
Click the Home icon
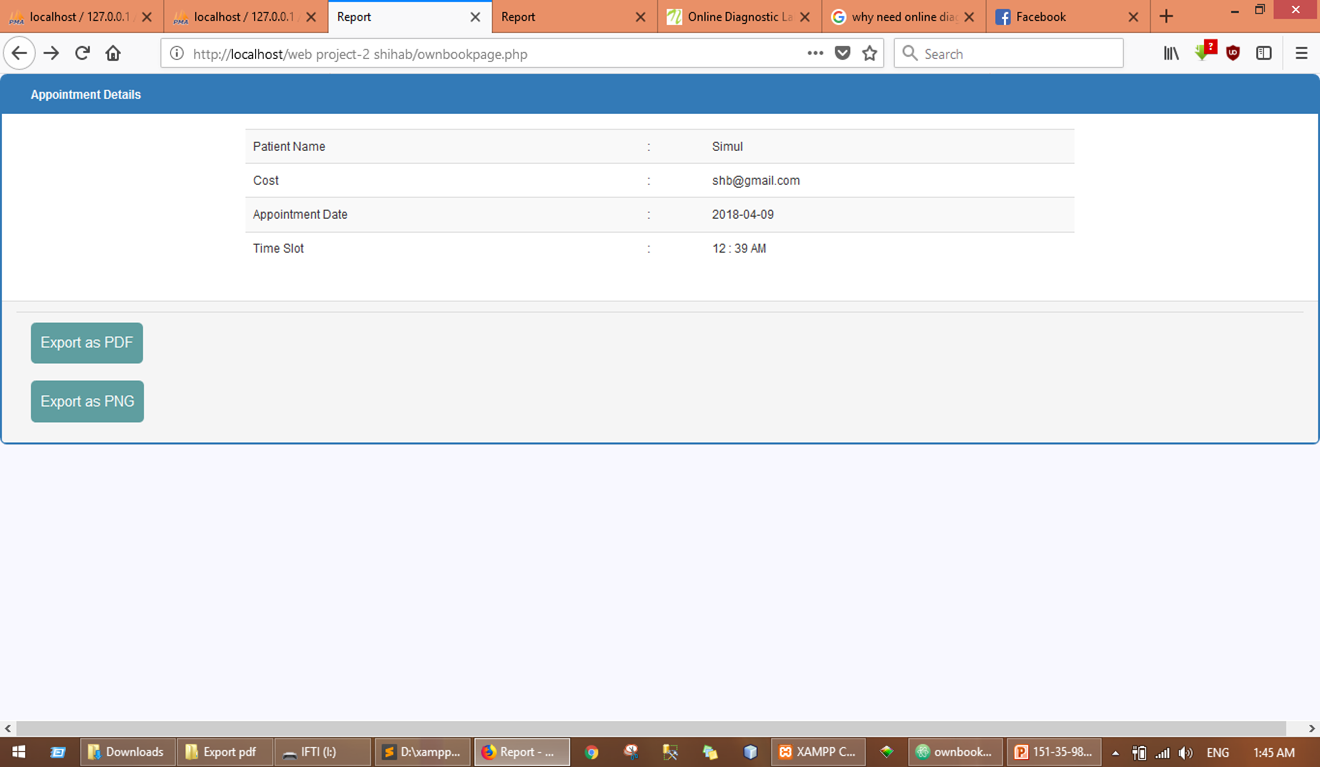[113, 52]
